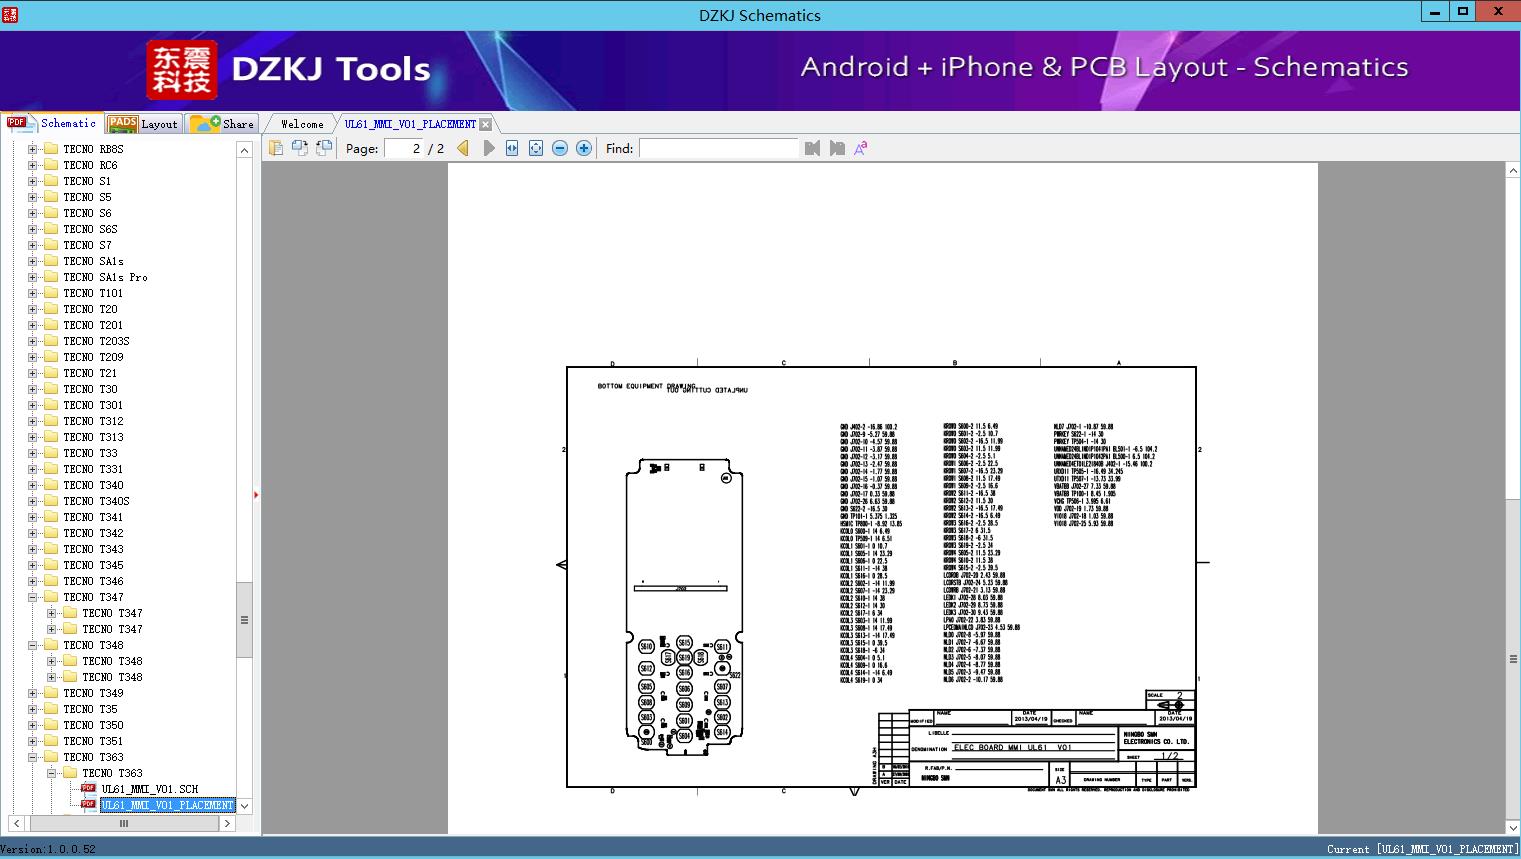Image resolution: width=1521 pixels, height=859 pixels.
Task: Close the UL61_MMI_V01_PLACEMENT tab
Action: coord(486,124)
